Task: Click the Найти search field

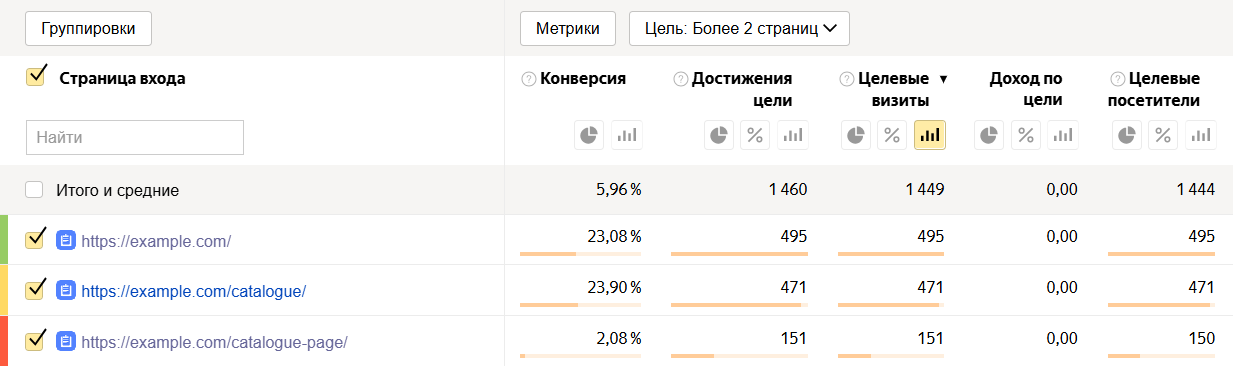Action: click(135, 138)
